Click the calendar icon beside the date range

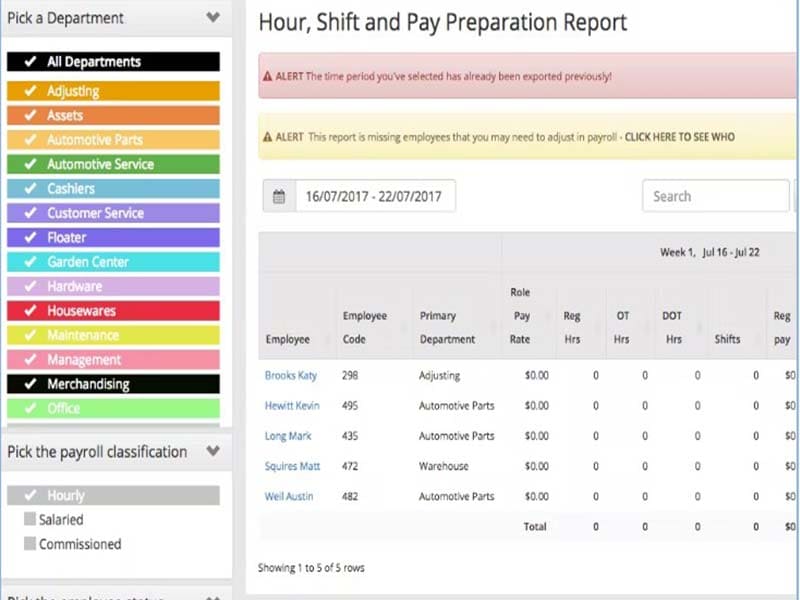279,197
